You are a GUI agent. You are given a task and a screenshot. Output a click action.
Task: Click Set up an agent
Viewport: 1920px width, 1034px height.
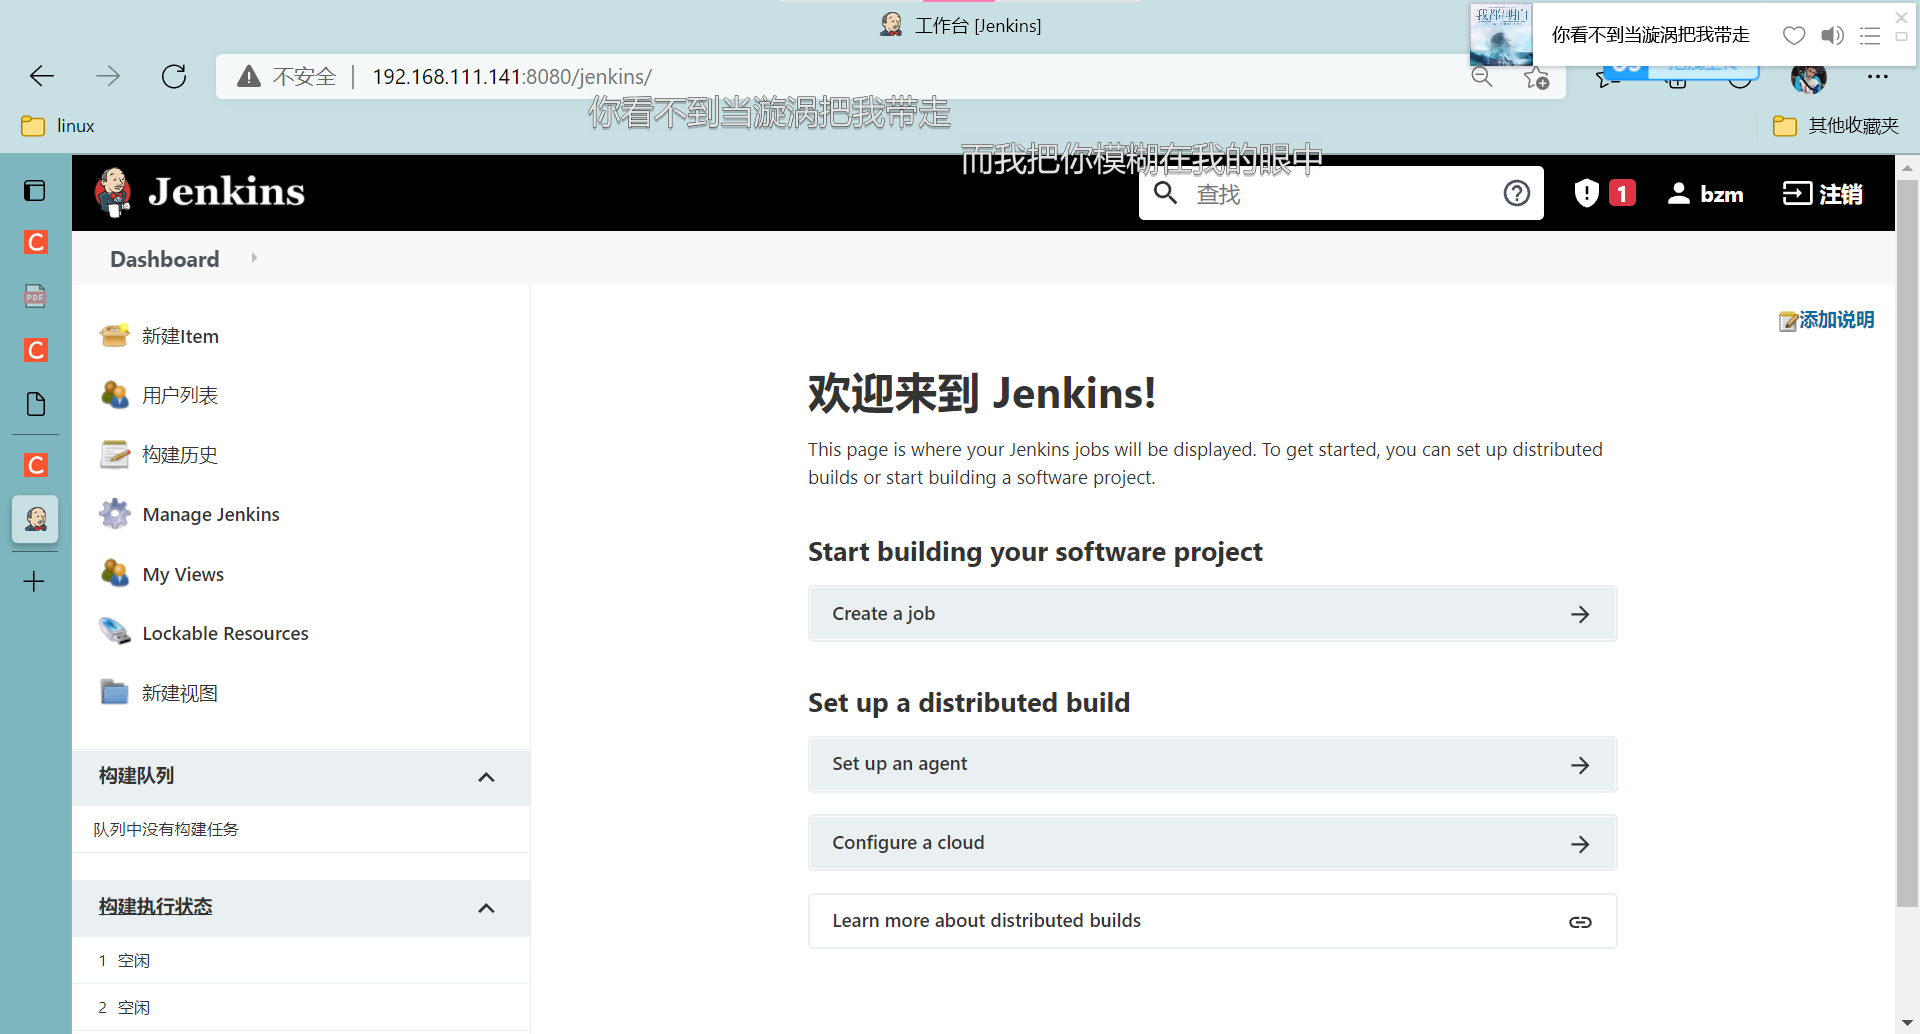click(x=1212, y=765)
